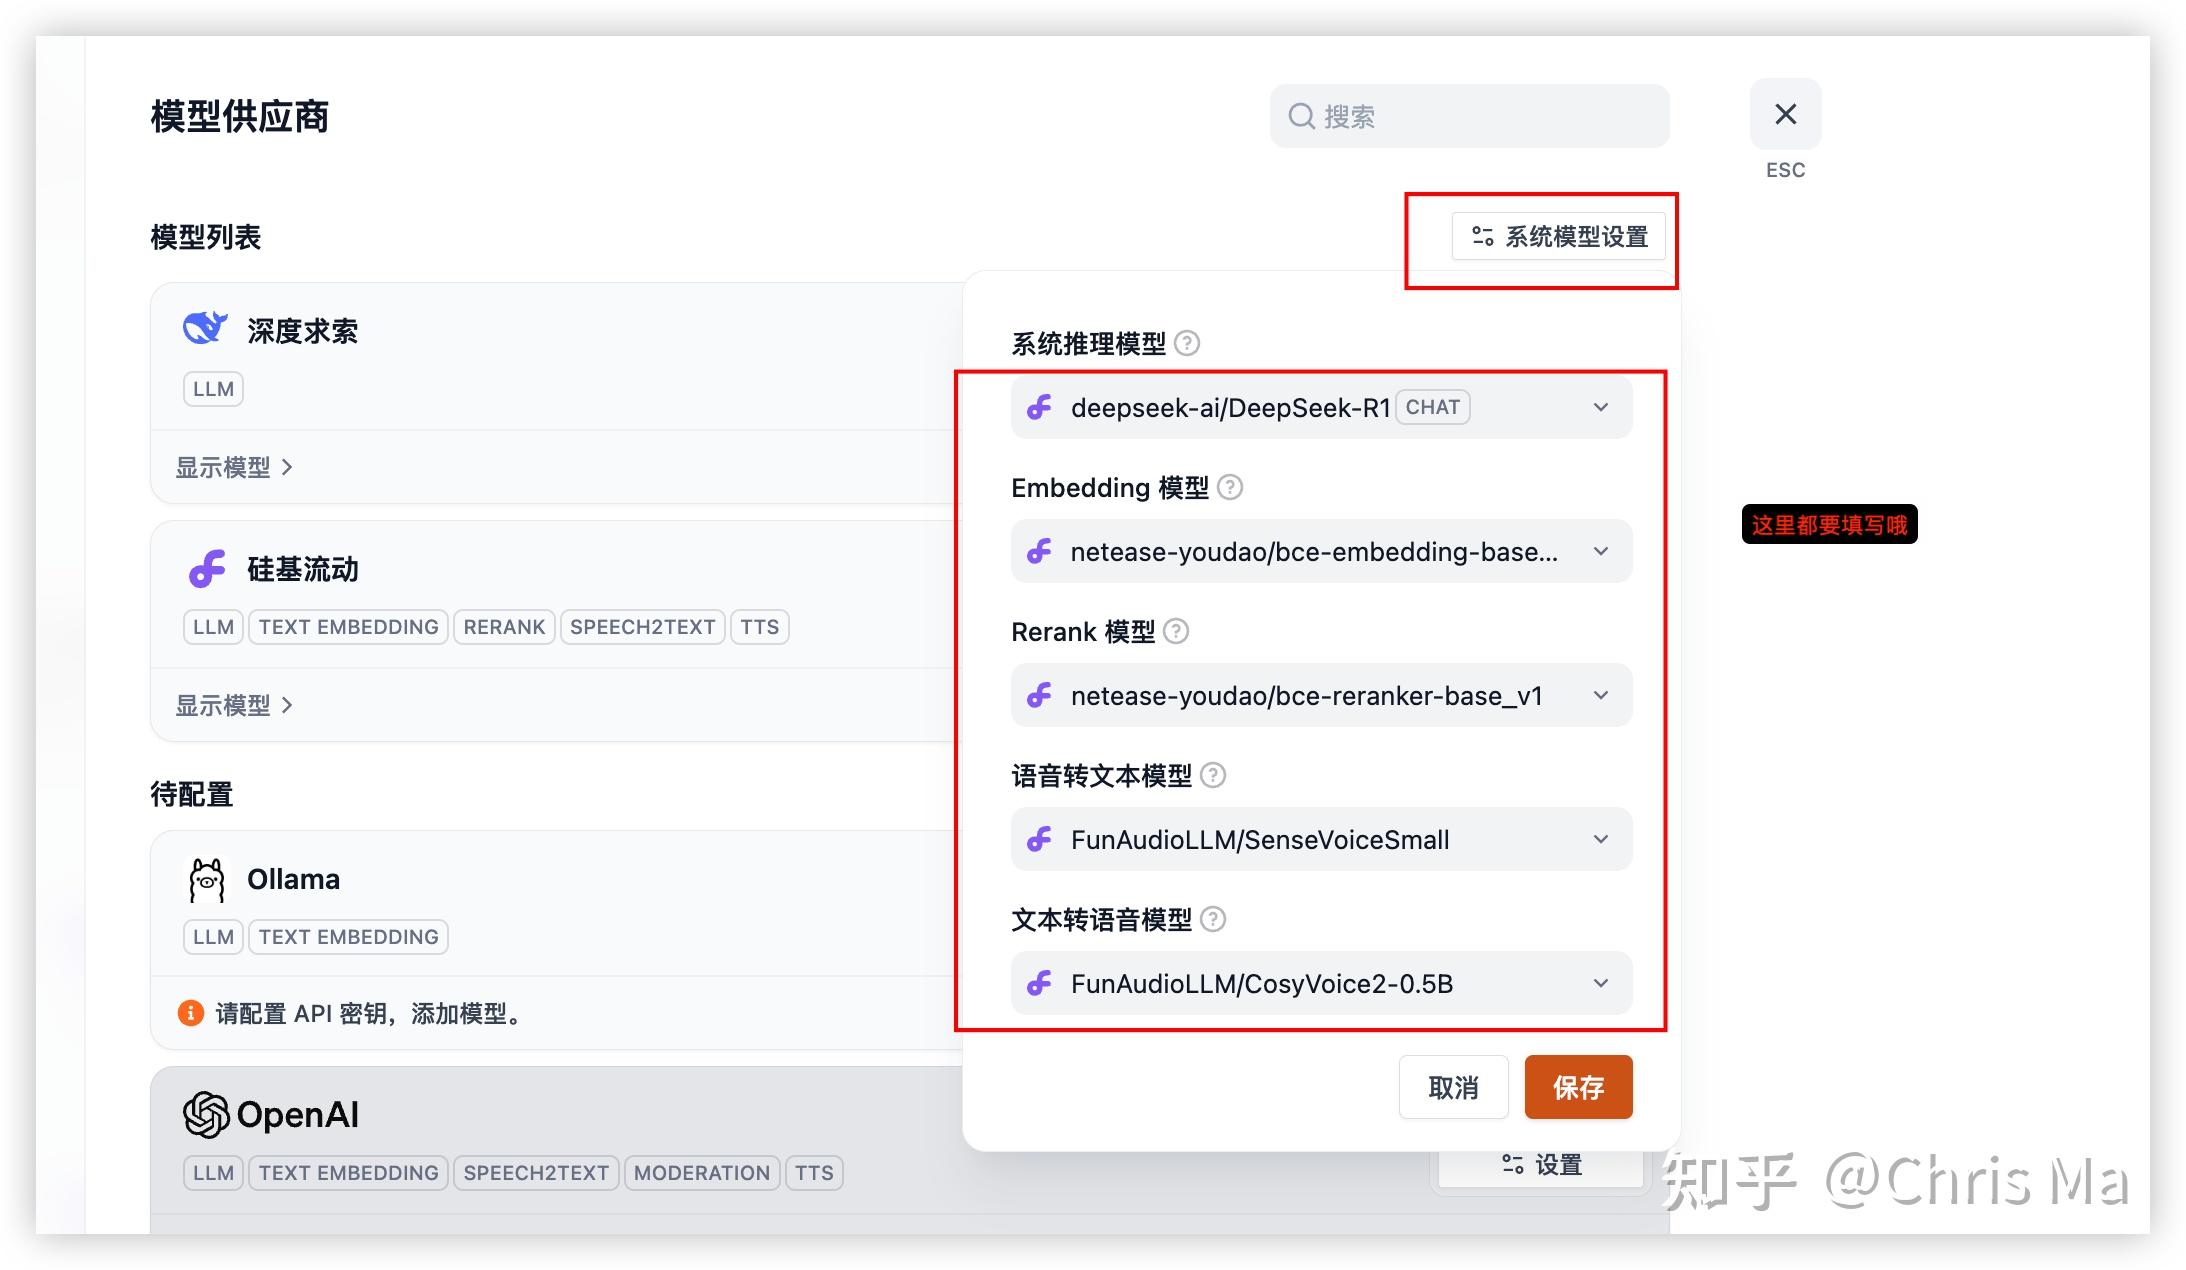Click the 搜索 search field

(x=1470, y=116)
